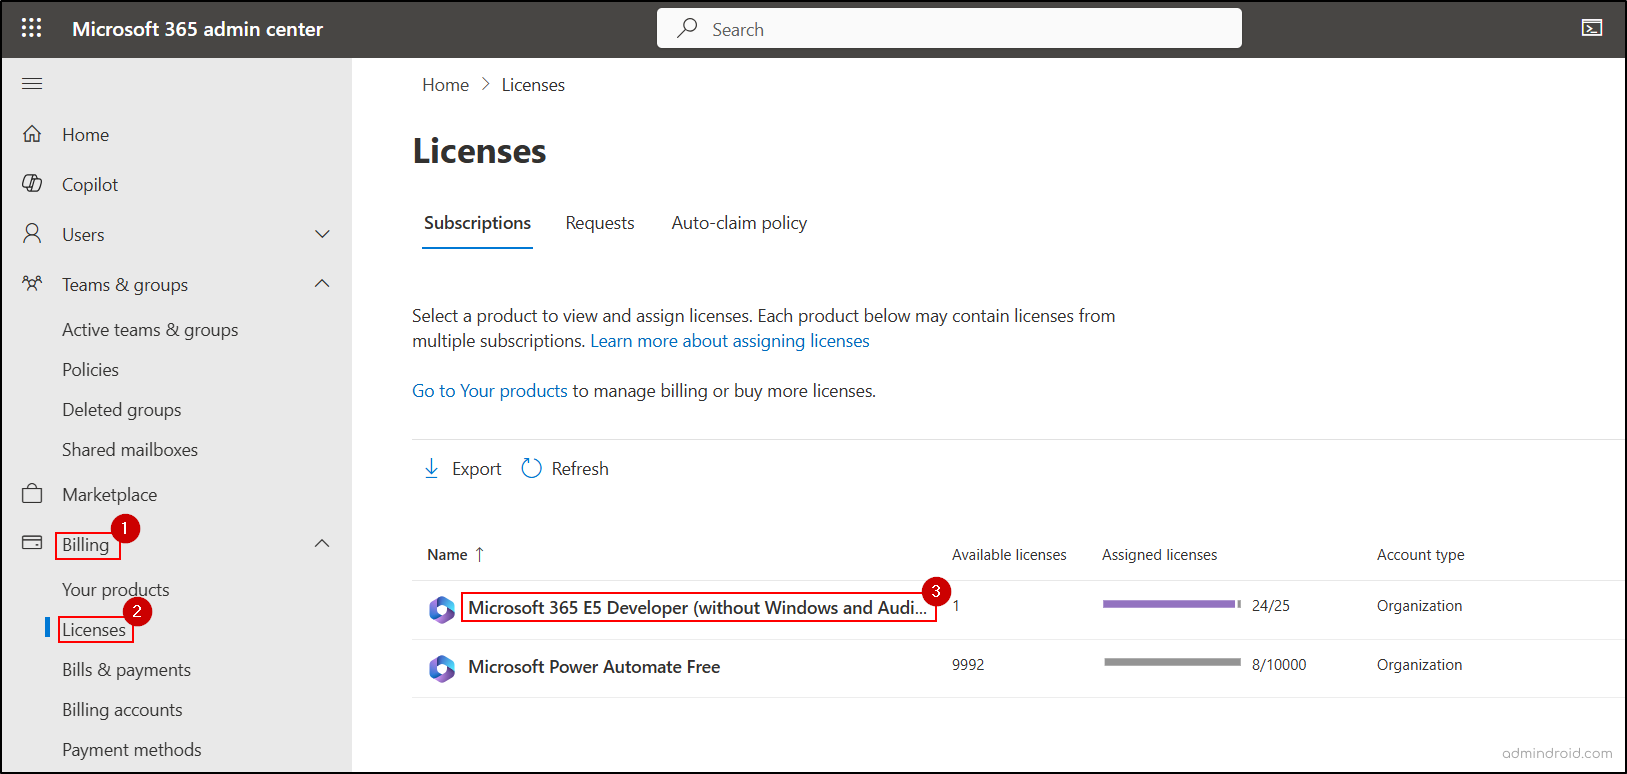Click the Marketplace bag icon

pos(32,493)
